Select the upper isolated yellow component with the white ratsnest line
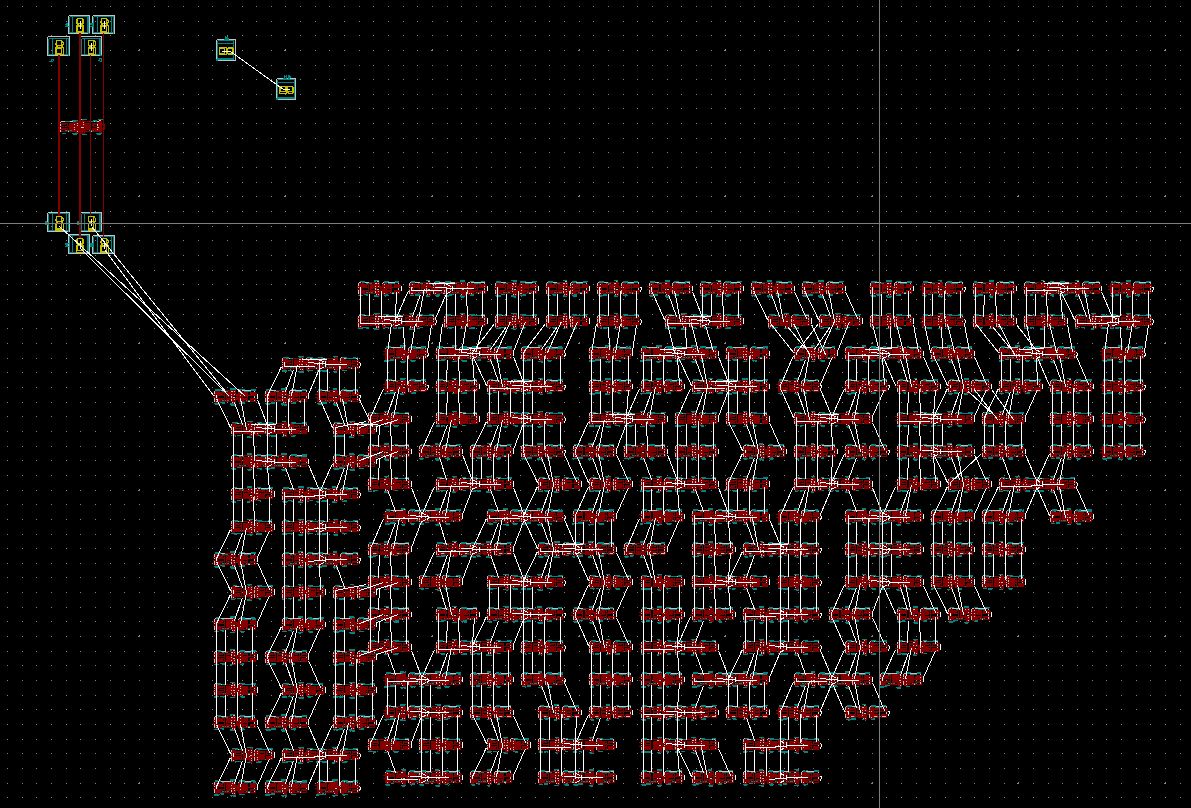Image resolution: width=1191 pixels, height=808 pixels. 226,51
